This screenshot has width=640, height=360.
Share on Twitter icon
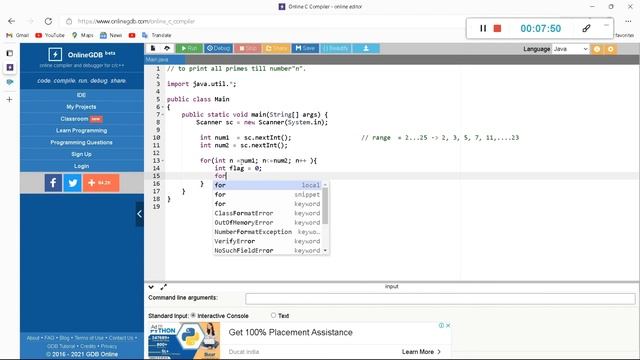[x=72, y=182]
